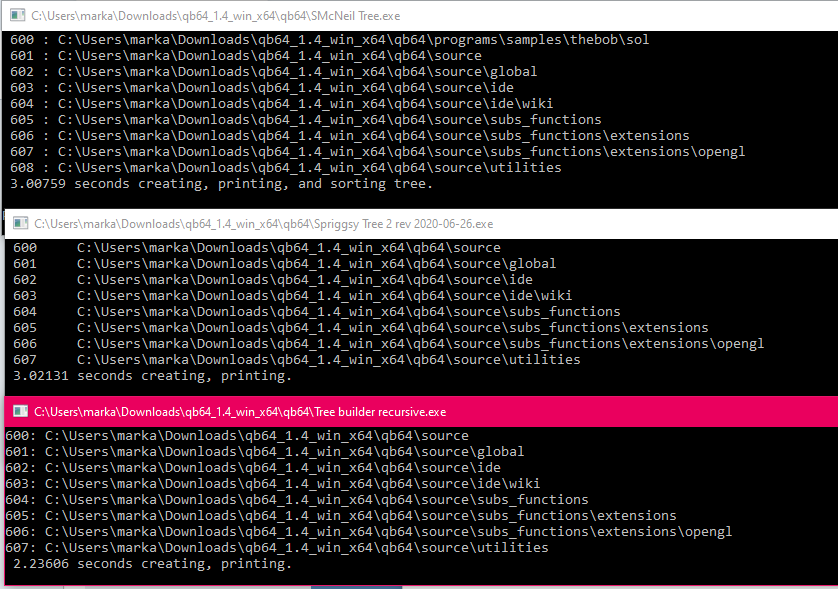
Task: Click line 608 source\utilities in SMcNeil window
Action: pyautogui.click(x=285, y=168)
